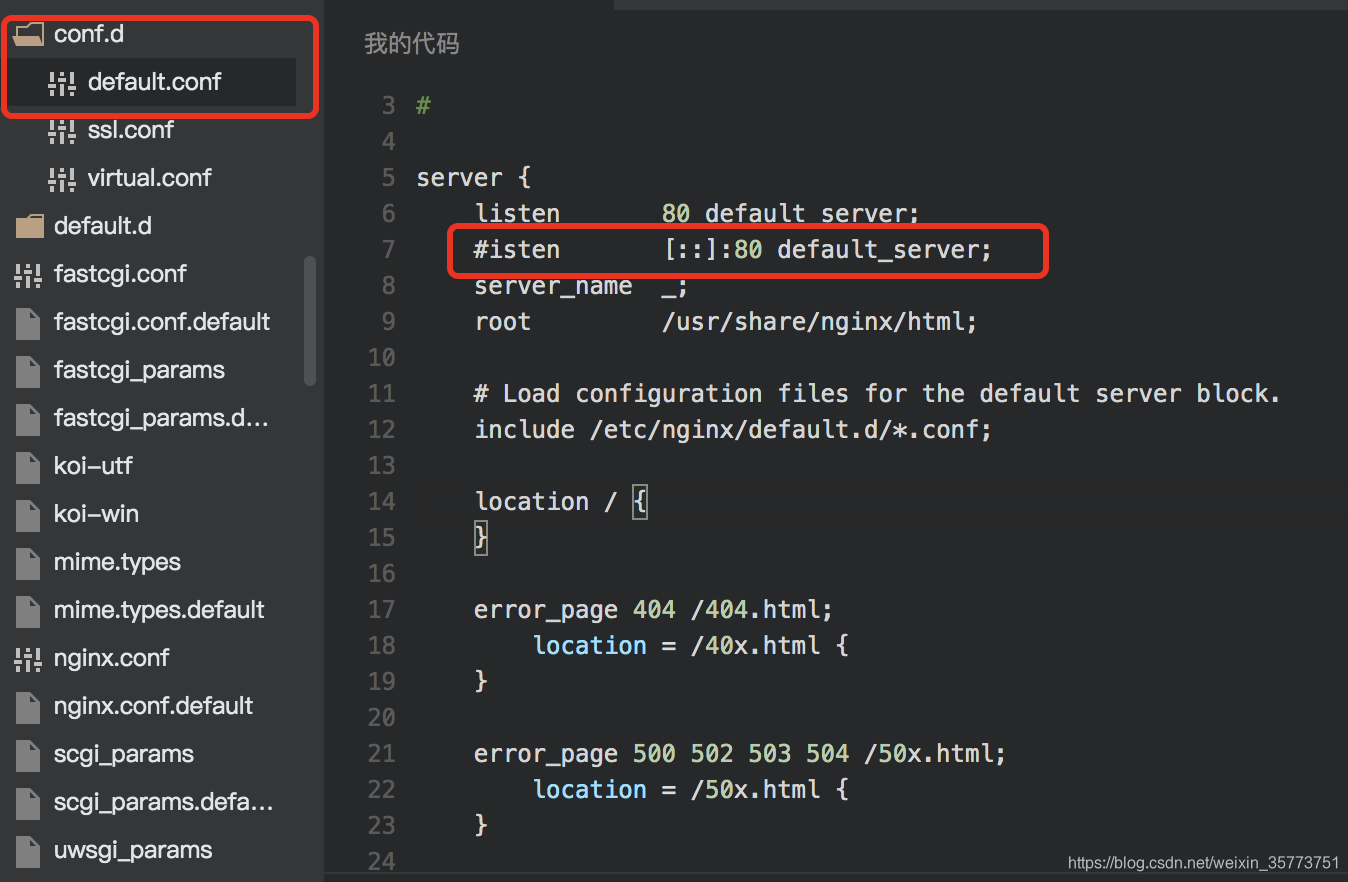Viewport: 1348px width, 882px height.
Task: Click the 'error_page 500 502 503 504' line
Action: (x=740, y=754)
